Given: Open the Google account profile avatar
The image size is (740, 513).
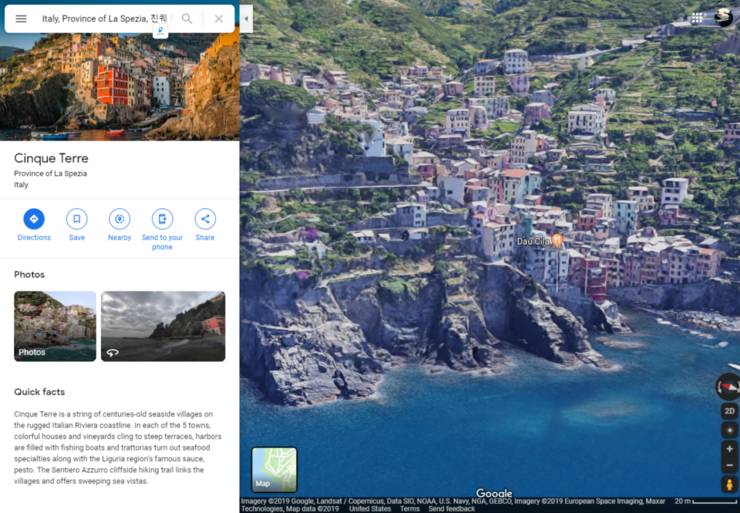Looking at the screenshot, I should pyautogui.click(x=725, y=18).
